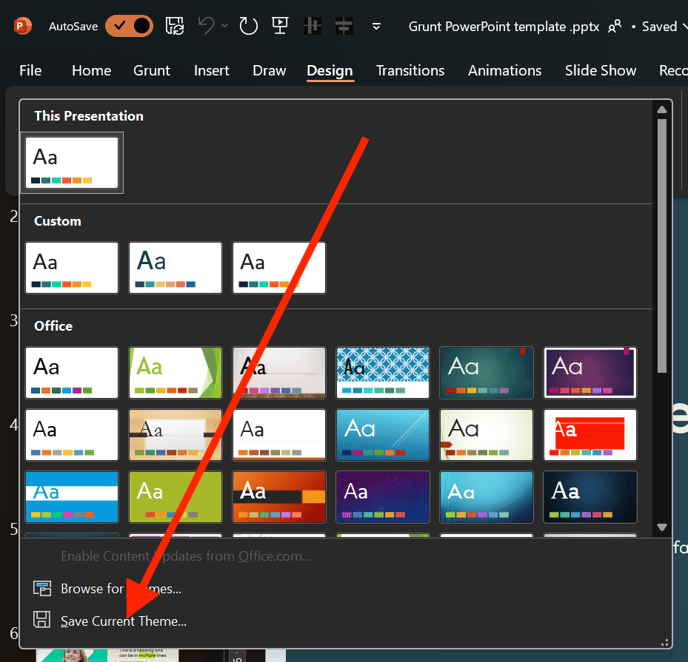688x662 pixels.
Task: Click the PowerPoint logo icon
Action: 23,26
